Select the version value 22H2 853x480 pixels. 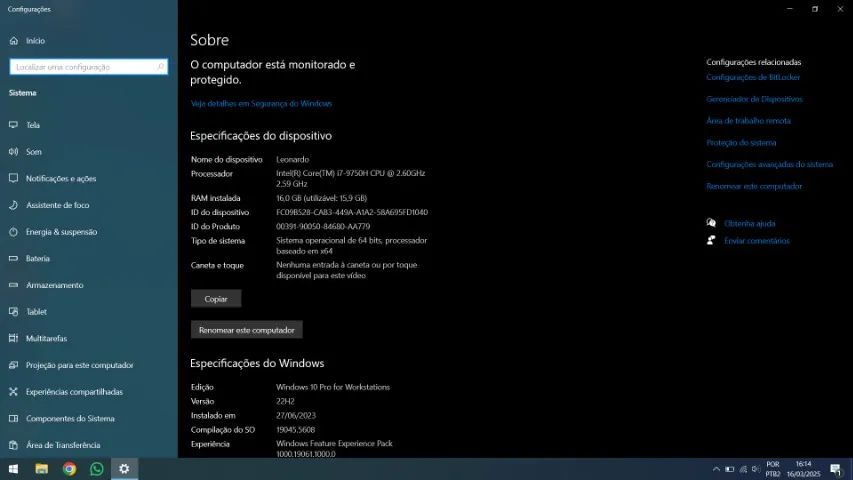pyautogui.click(x=285, y=401)
